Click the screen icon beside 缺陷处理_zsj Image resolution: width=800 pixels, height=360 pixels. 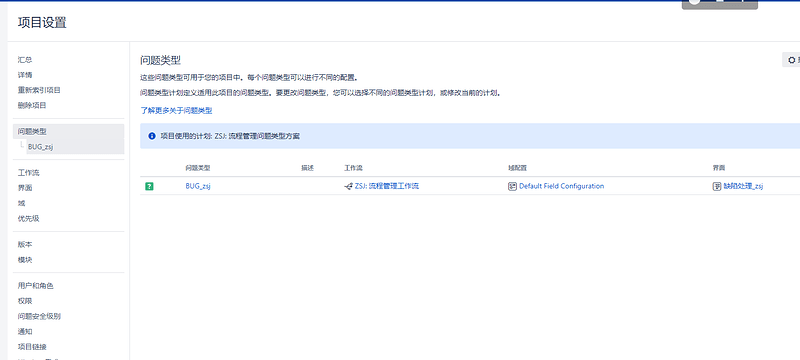click(717, 187)
